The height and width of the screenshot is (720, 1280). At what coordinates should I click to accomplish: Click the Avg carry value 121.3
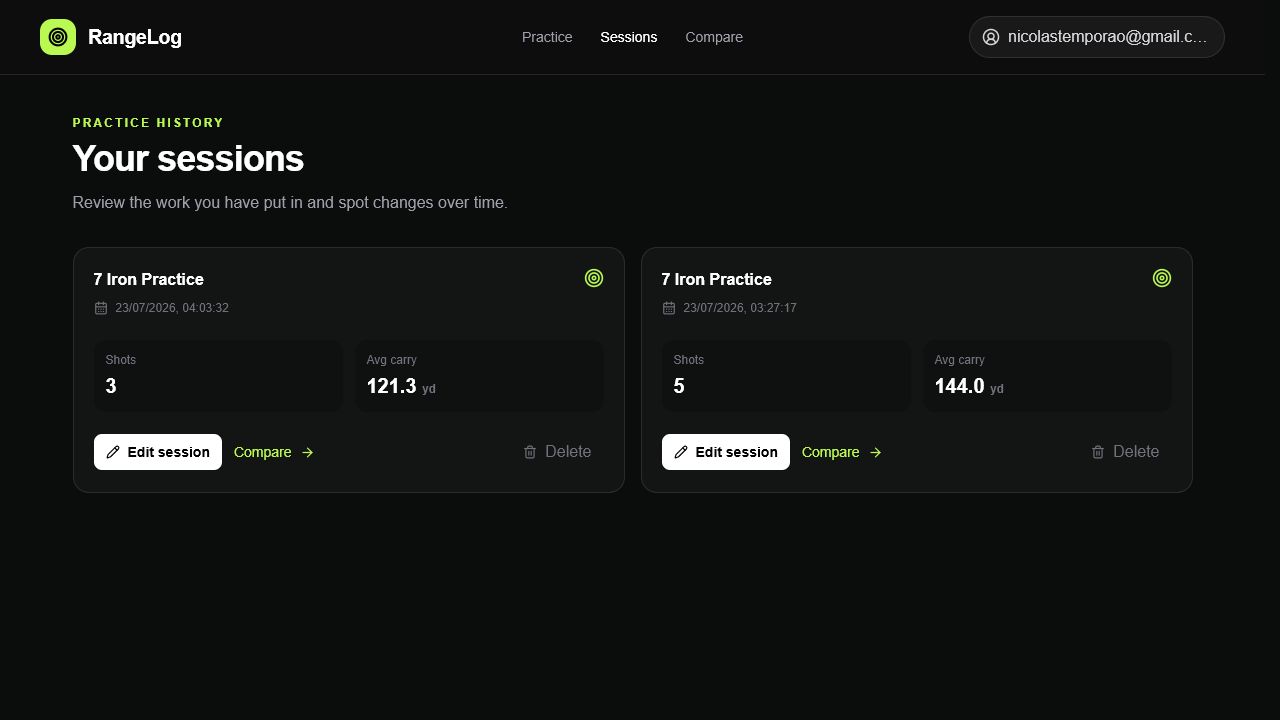coord(392,386)
